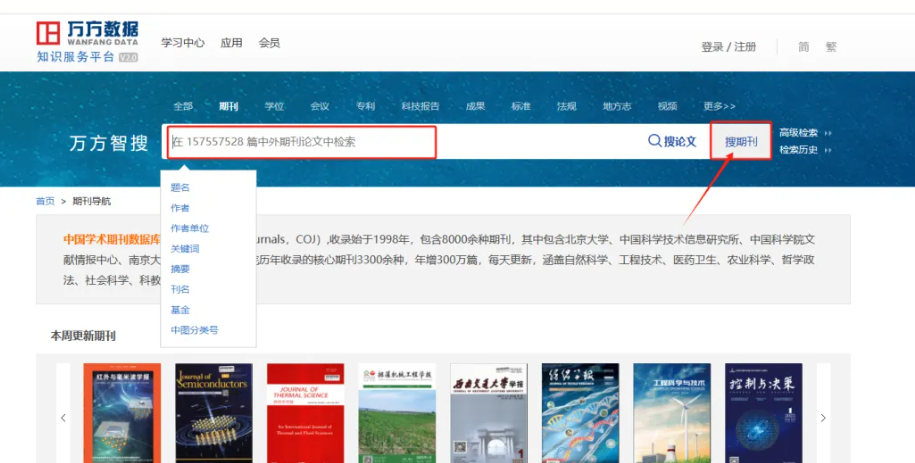The width and height of the screenshot is (915, 463).
Task: Choose 关键词 field from dropdown
Action: point(185,249)
